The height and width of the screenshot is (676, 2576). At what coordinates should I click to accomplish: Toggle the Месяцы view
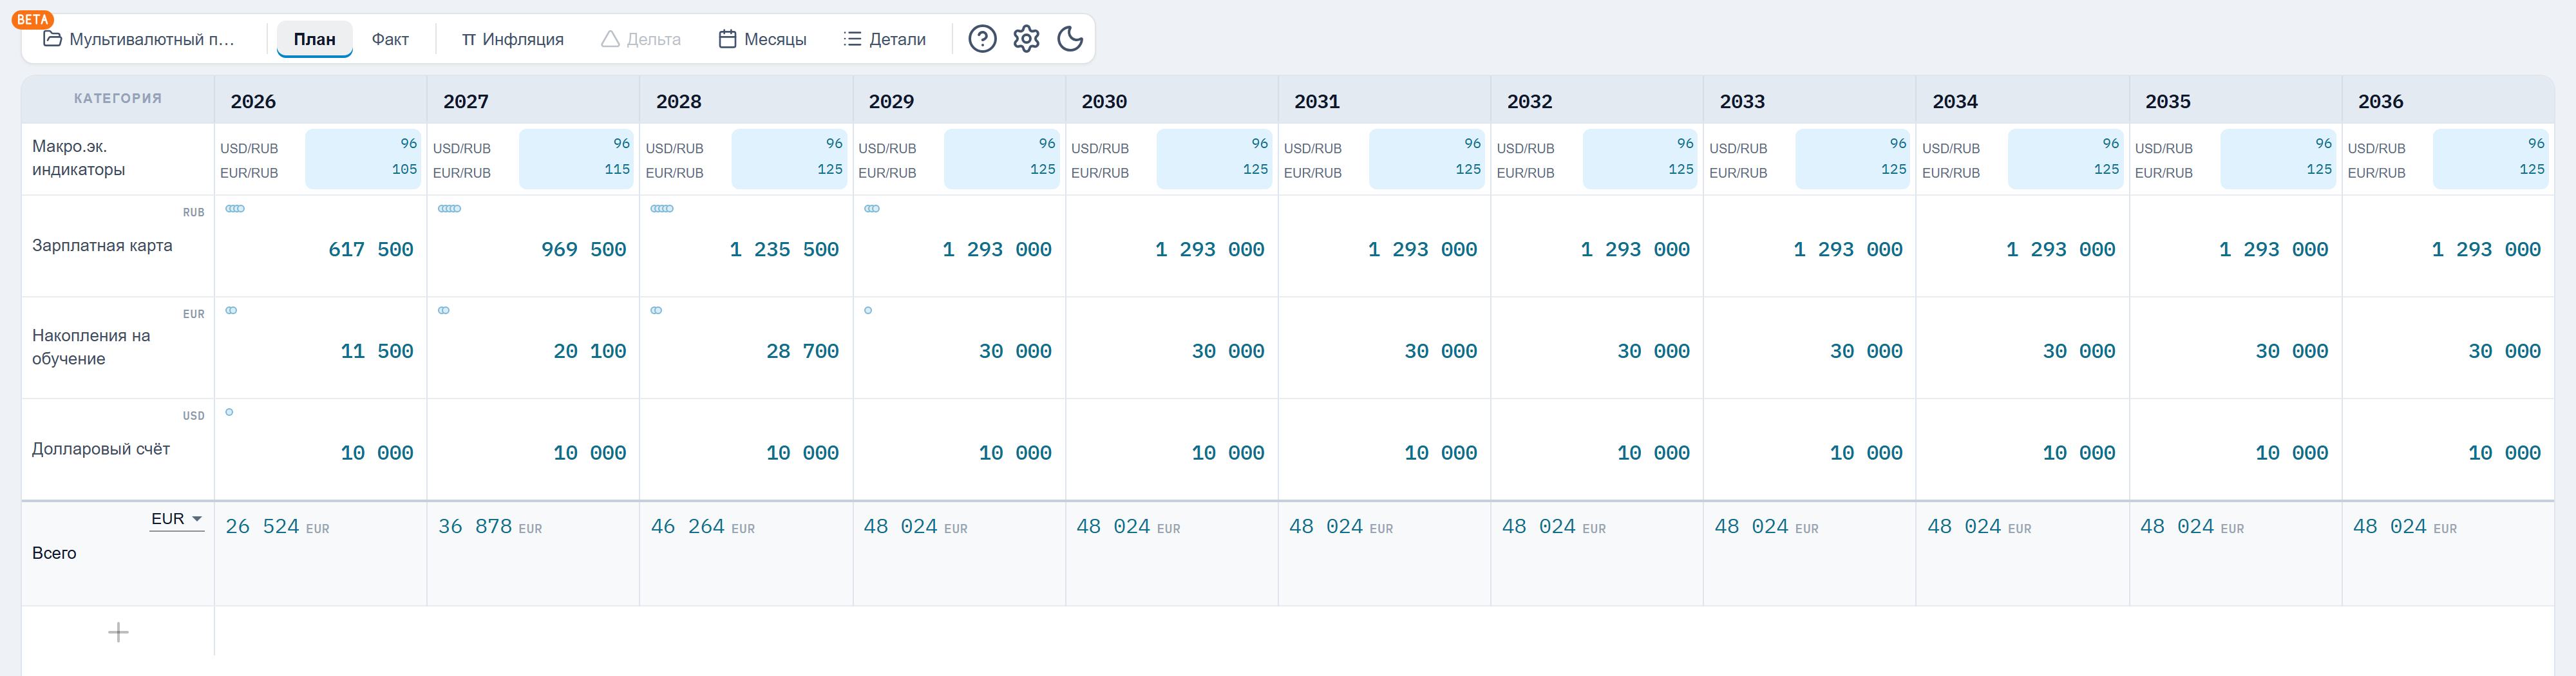tap(763, 39)
